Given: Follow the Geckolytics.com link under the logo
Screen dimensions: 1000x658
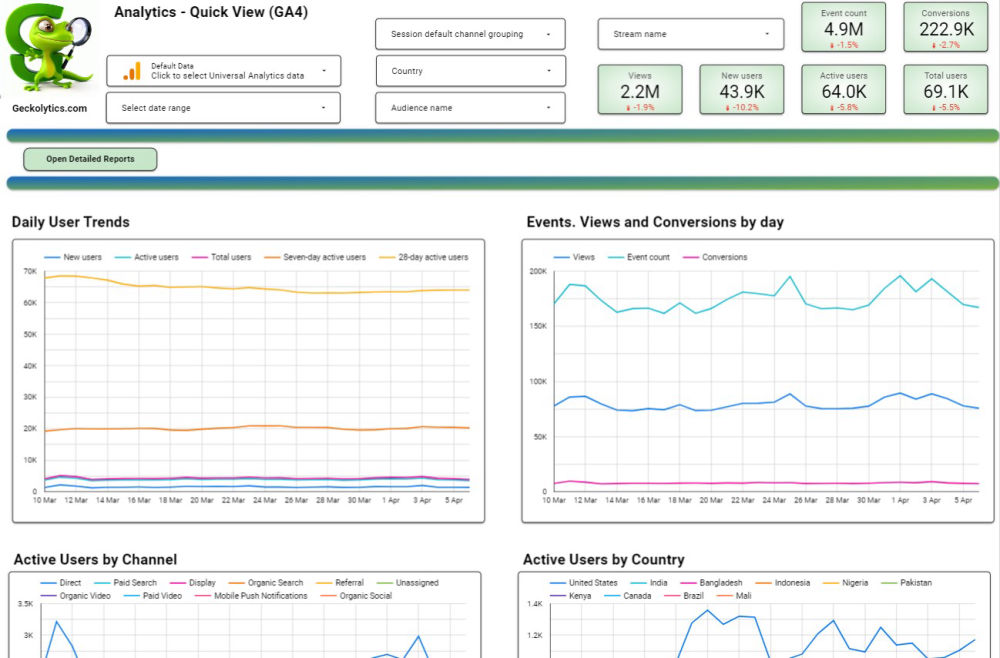Looking at the screenshot, I should pos(50,108).
